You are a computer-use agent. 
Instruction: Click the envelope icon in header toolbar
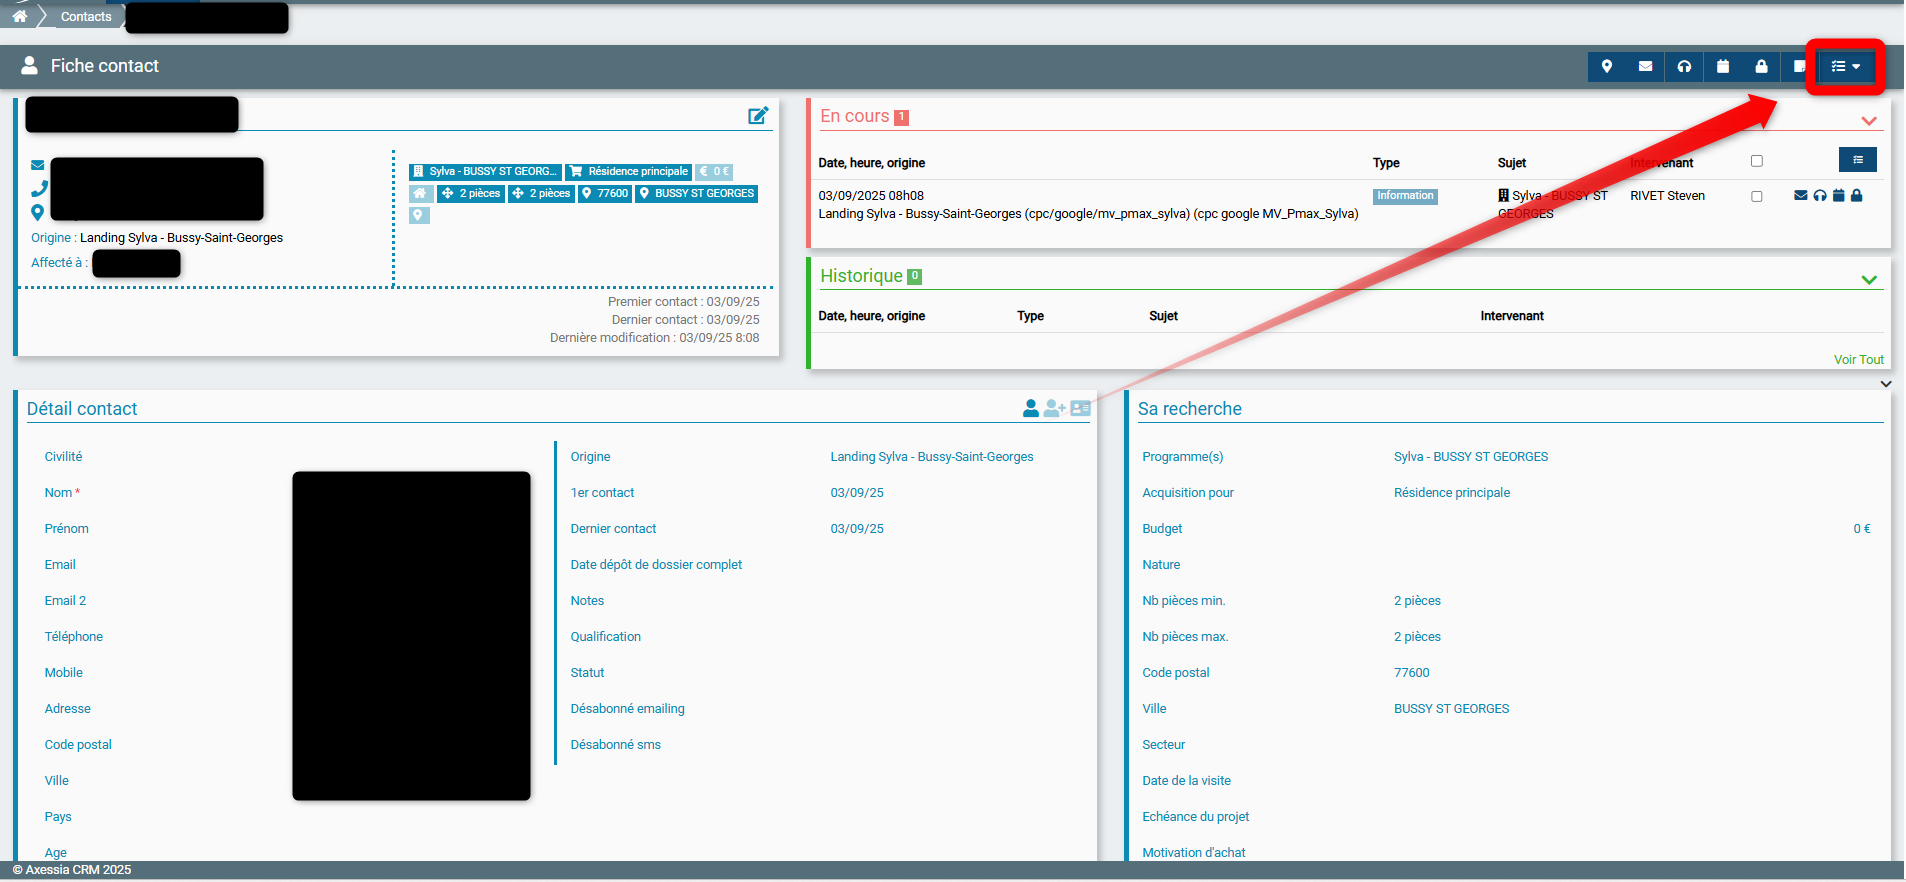(x=1645, y=66)
